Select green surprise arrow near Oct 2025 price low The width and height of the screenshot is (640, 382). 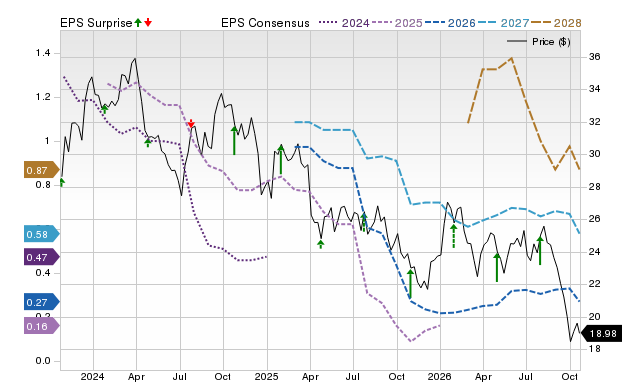pyautogui.click(x=410, y=284)
